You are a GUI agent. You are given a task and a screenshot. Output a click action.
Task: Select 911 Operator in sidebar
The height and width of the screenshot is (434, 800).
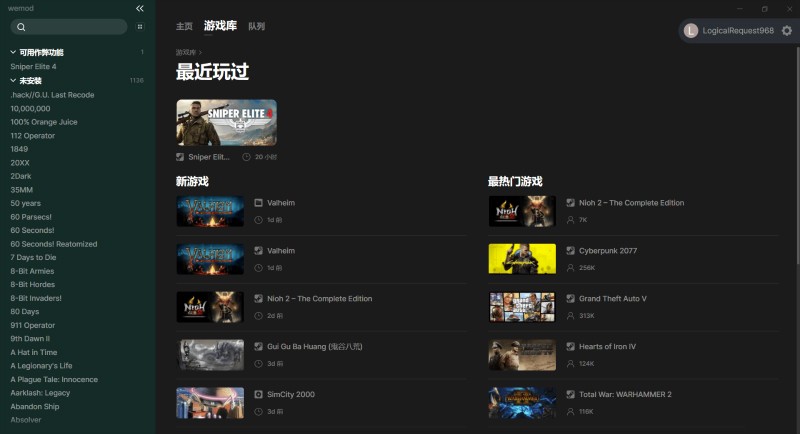tap(33, 325)
